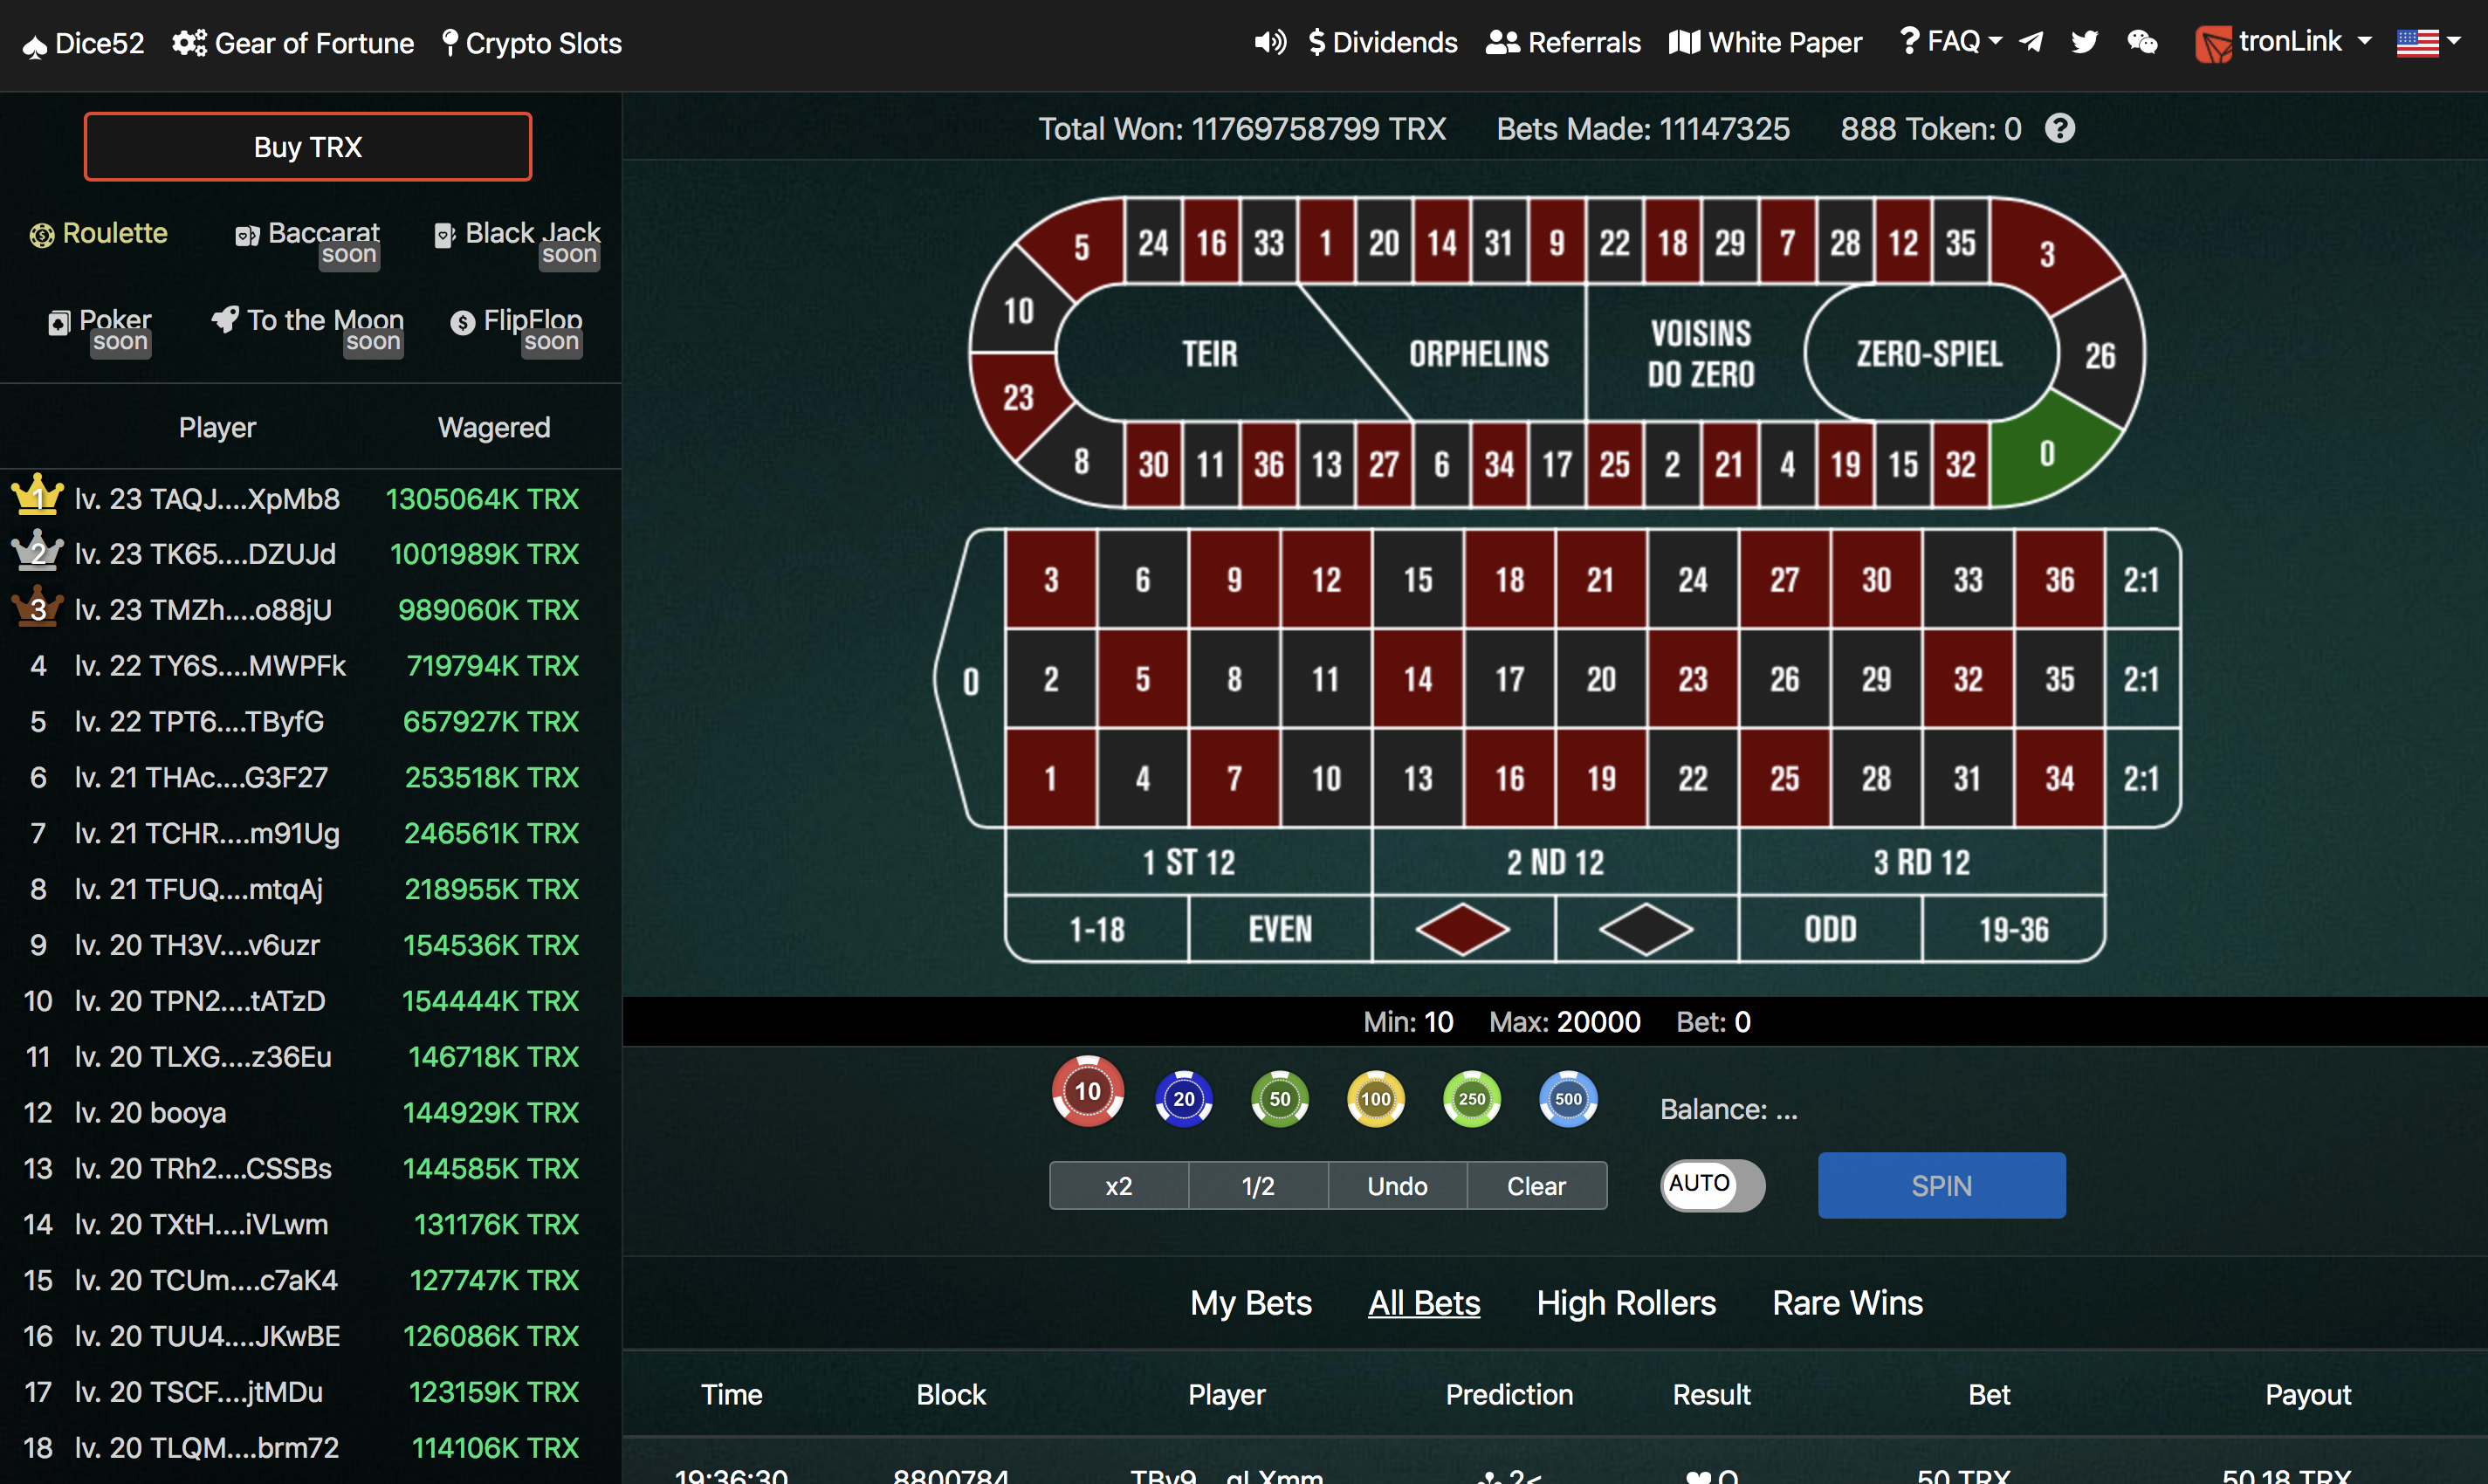Open the Twitter bird icon
The image size is (2488, 1484).
pos(2085,42)
